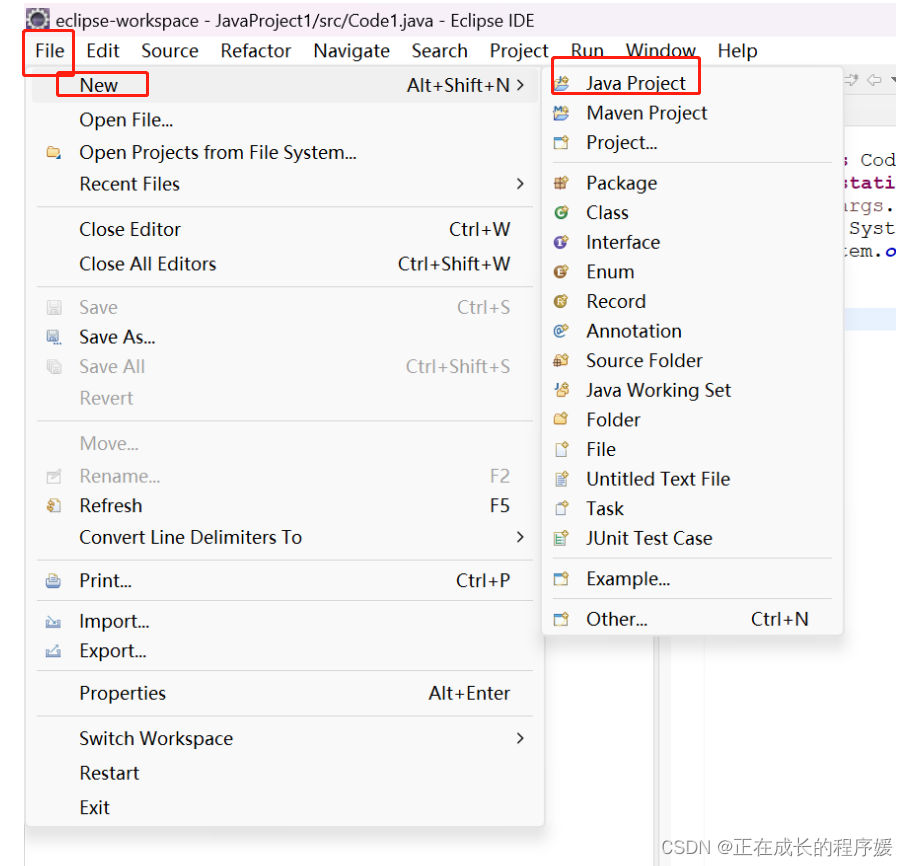Viewport: 908px width, 866px height.
Task: Click the Folder icon in New submenu
Action: coord(561,419)
